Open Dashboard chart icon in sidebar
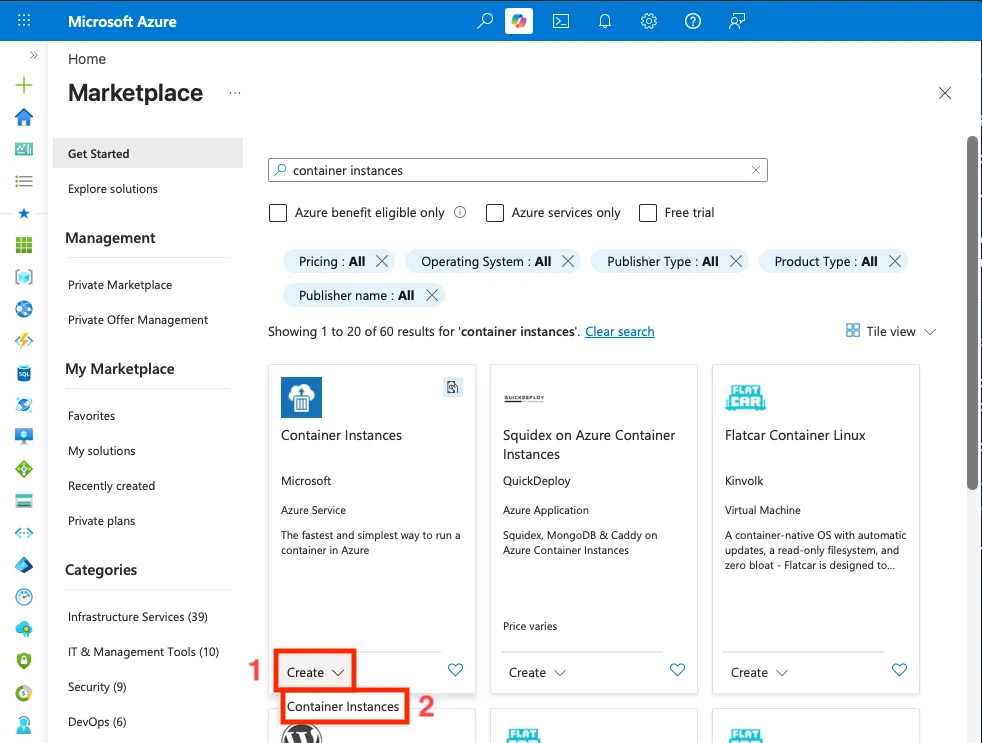 tap(24, 149)
